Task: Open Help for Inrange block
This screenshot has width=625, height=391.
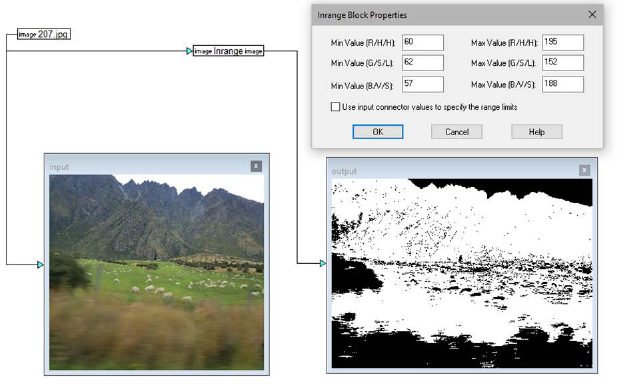Action: (x=537, y=132)
